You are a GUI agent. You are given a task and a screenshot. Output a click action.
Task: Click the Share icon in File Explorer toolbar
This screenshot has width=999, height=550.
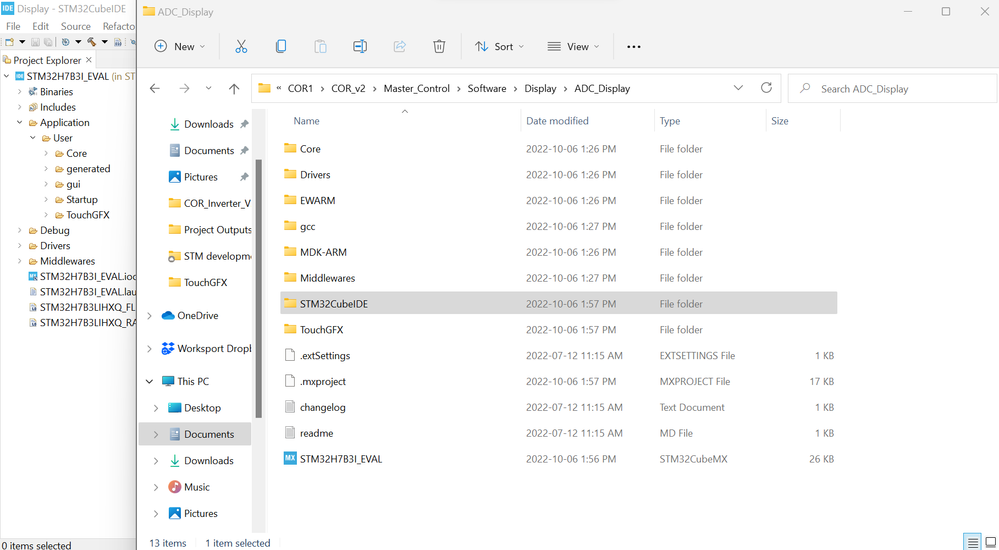pos(399,47)
